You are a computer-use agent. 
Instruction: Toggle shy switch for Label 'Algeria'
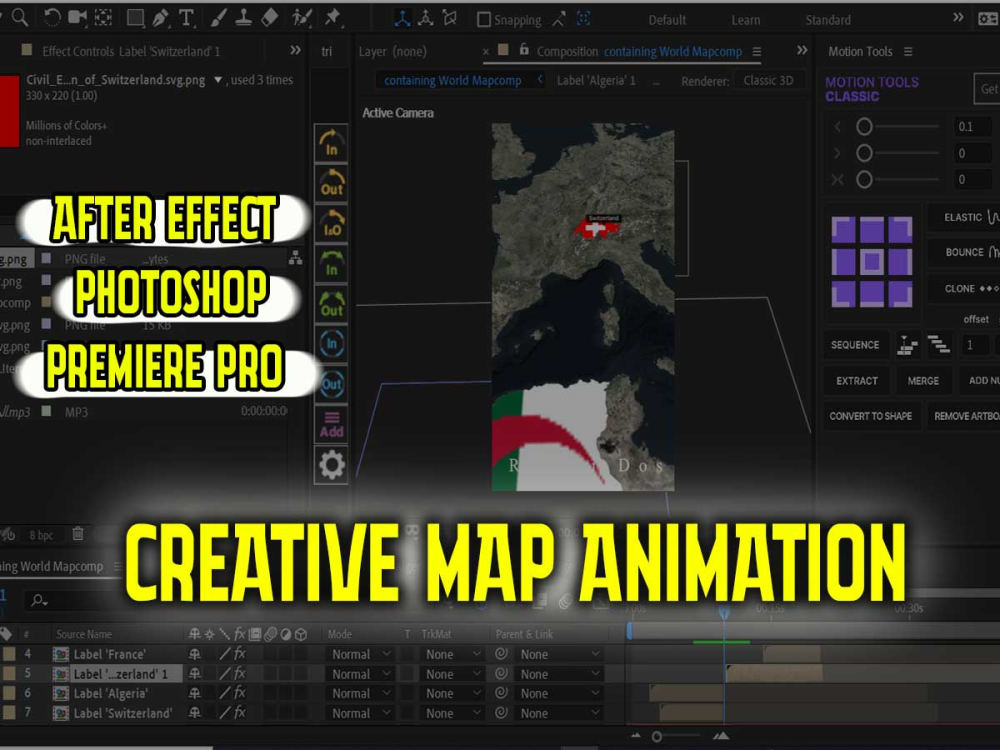(195, 693)
